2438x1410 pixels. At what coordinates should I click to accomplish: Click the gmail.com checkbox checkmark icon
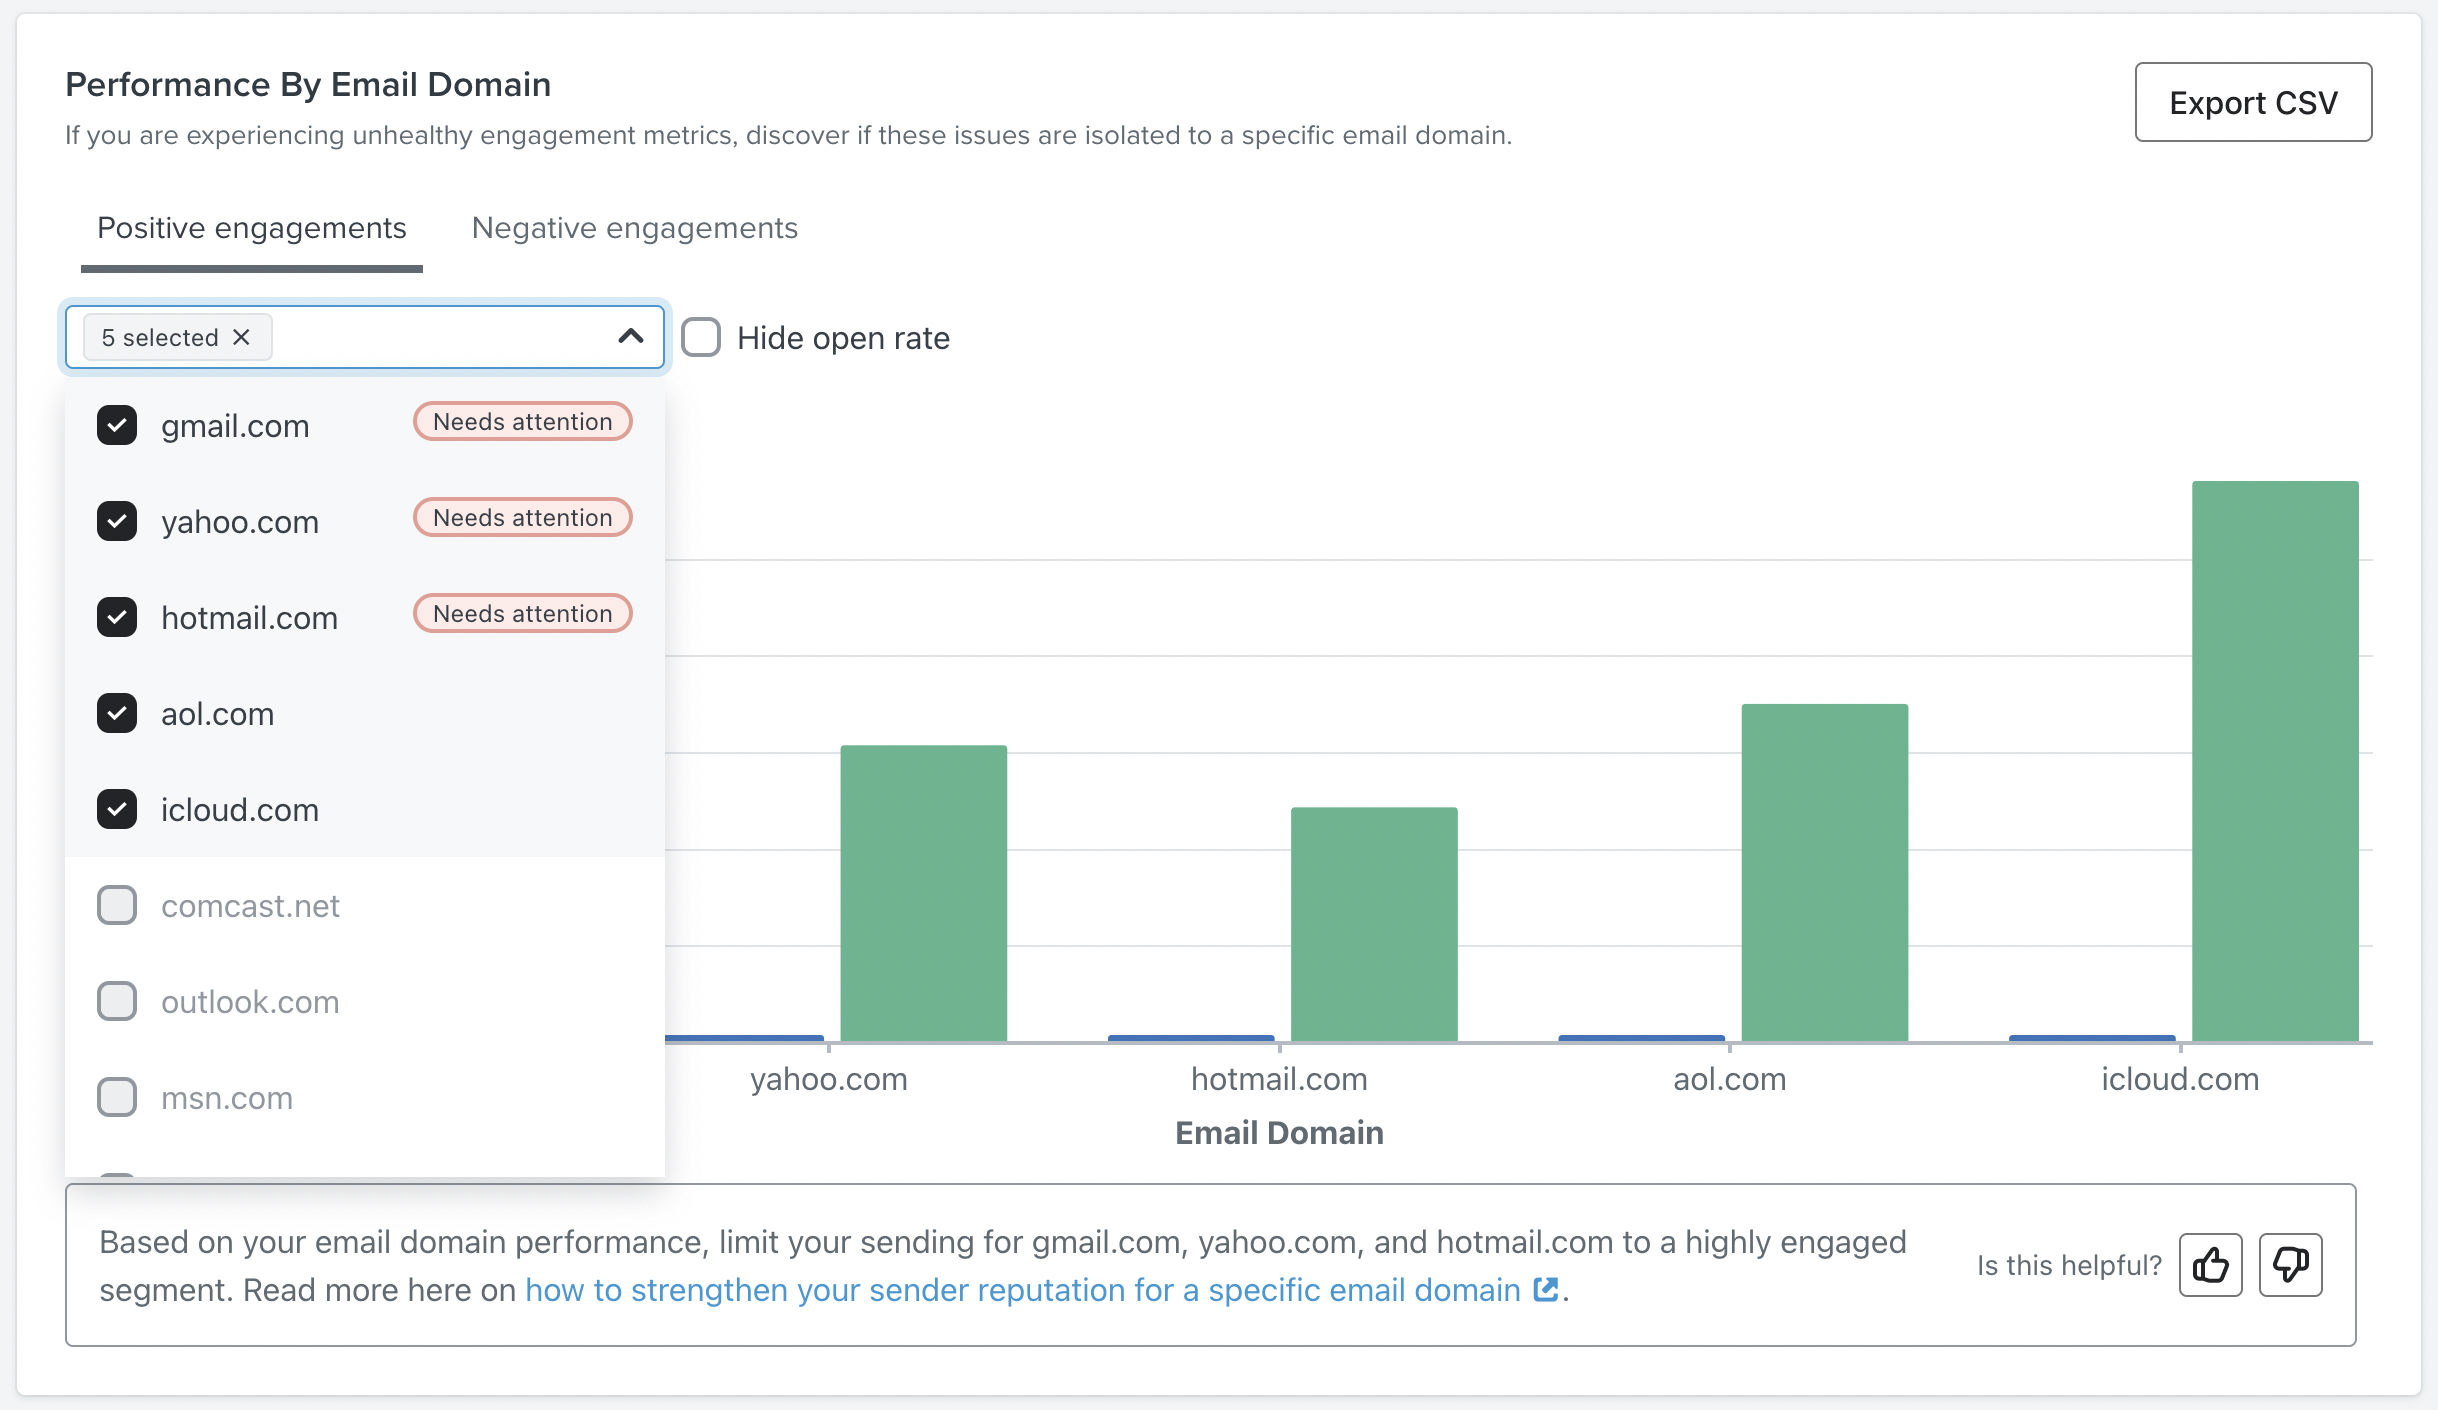pyautogui.click(x=116, y=425)
